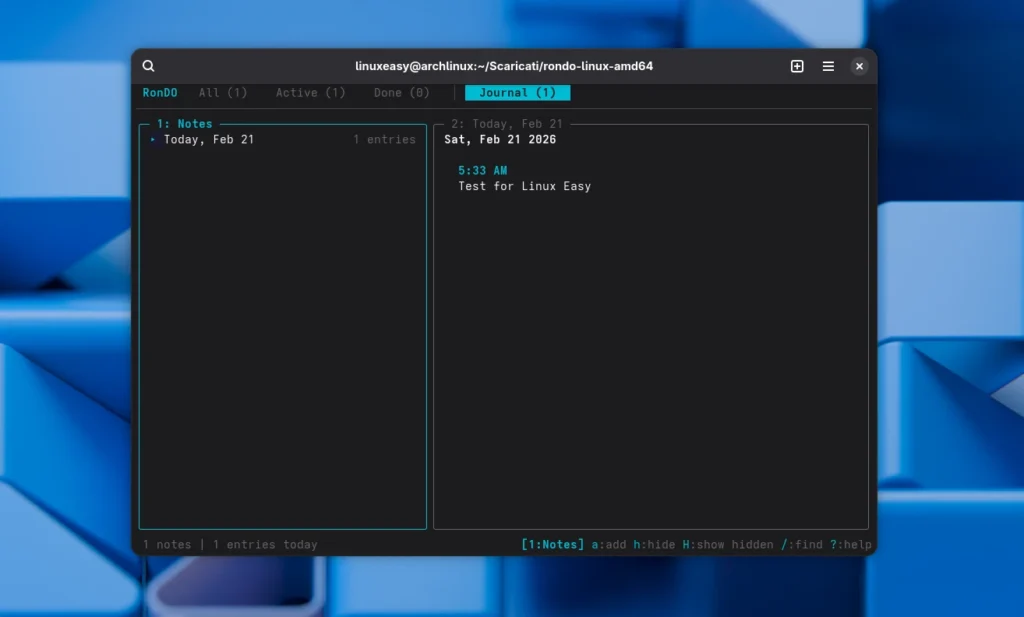Click the /:find shortcut hint

coord(801,545)
